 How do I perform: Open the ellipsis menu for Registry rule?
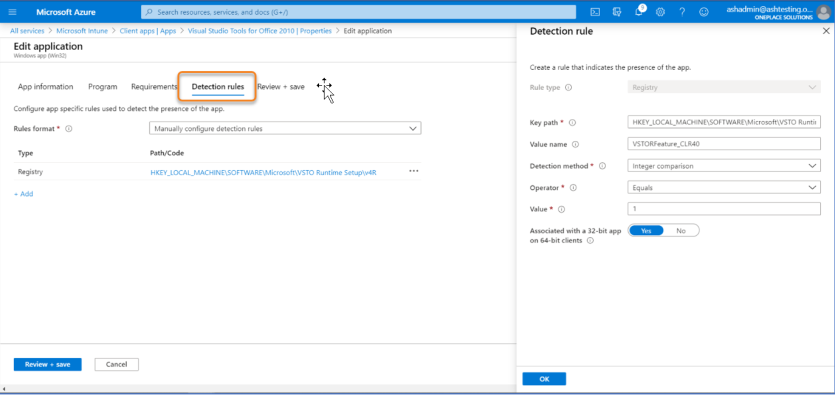coord(414,171)
